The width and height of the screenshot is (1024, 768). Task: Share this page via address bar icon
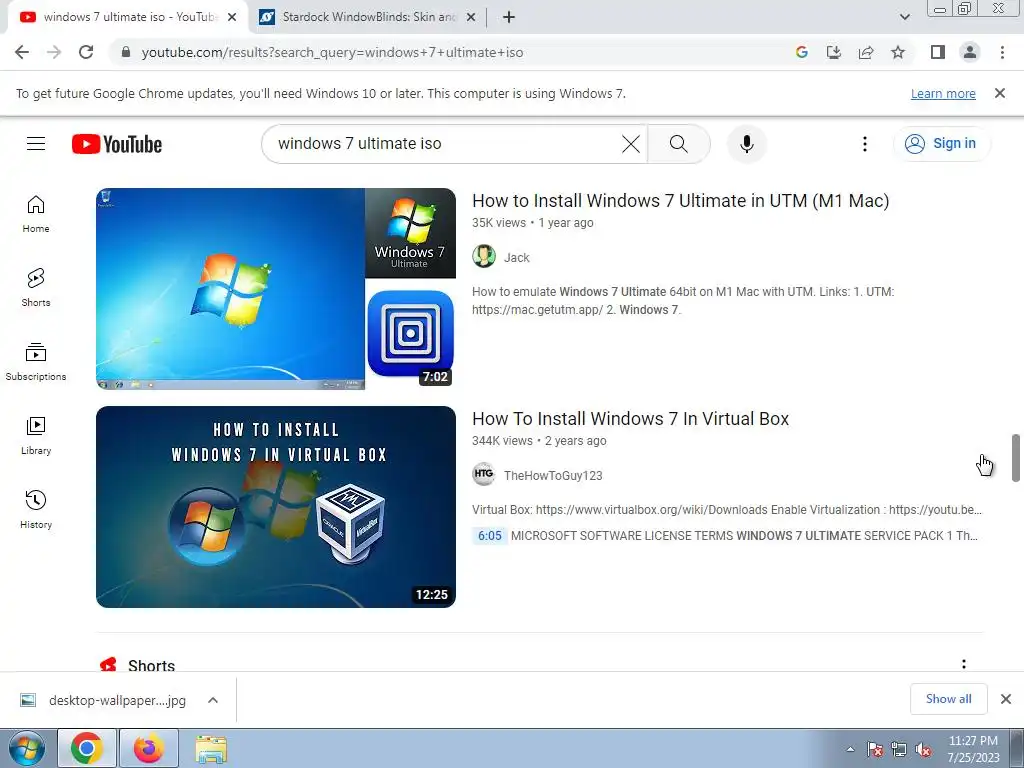click(866, 52)
